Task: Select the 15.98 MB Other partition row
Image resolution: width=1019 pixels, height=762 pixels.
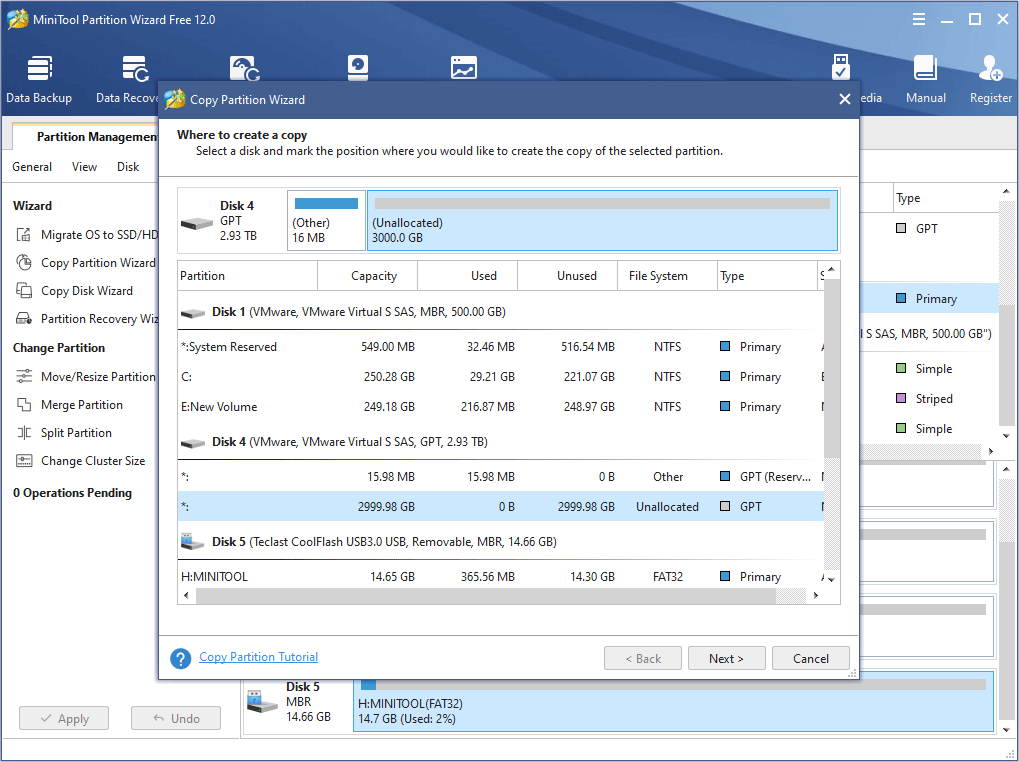Action: pos(500,477)
